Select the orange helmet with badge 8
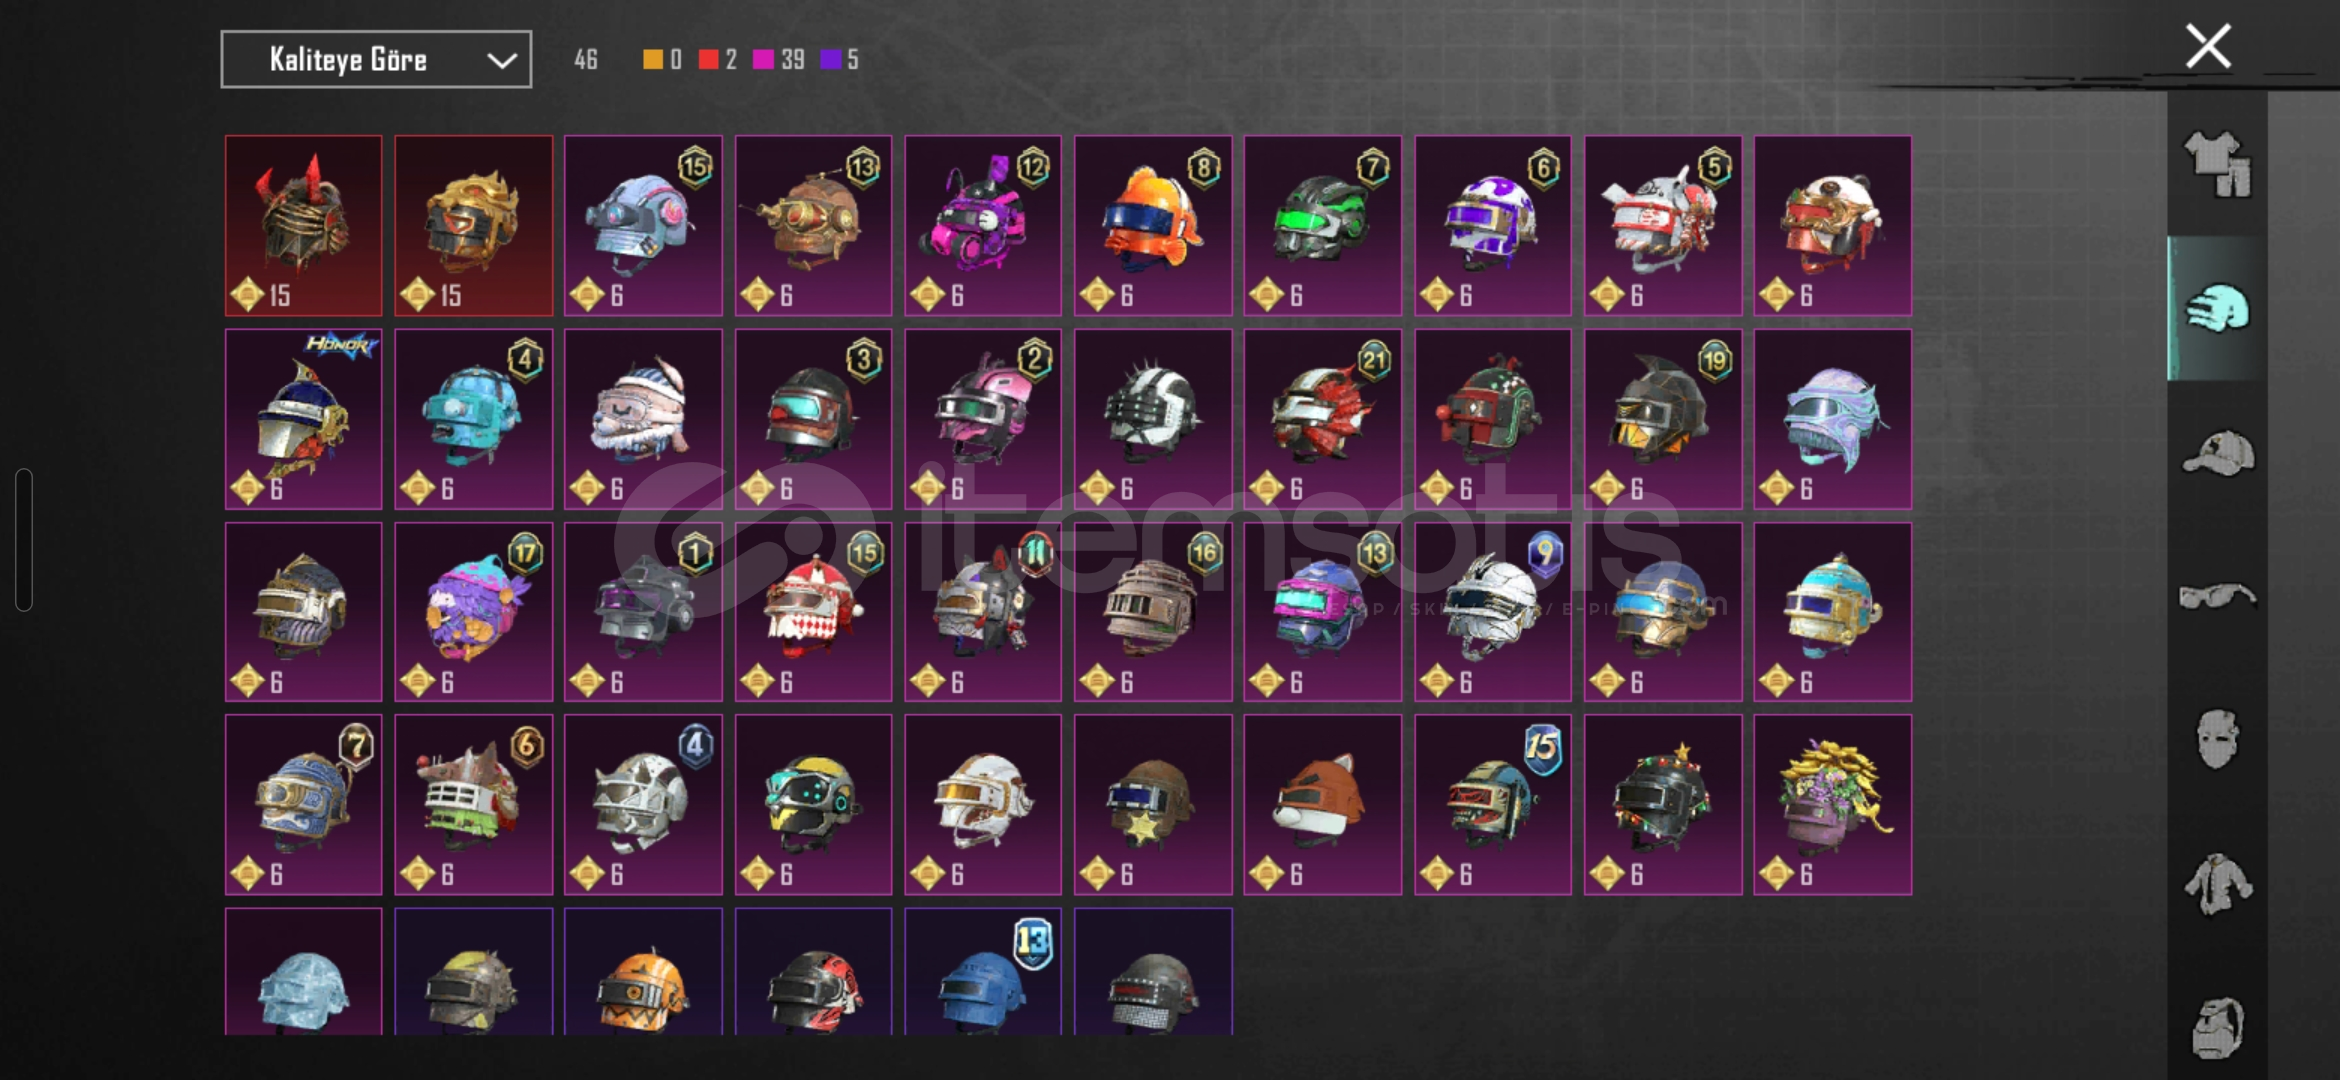 (1153, 226)
